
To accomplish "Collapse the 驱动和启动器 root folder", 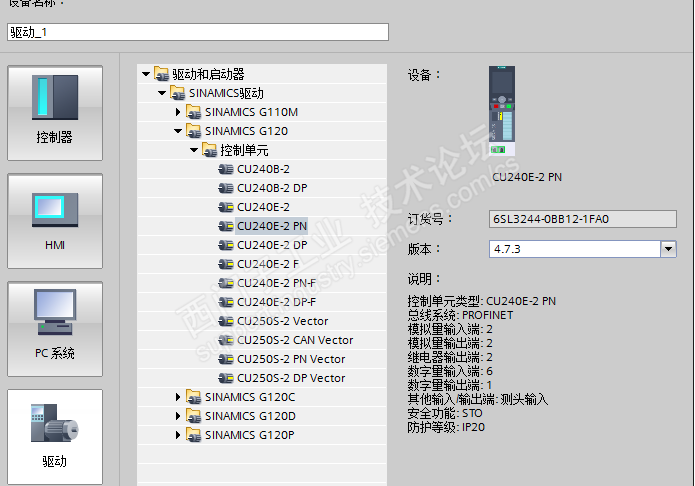I will click(x=146, y=74).
